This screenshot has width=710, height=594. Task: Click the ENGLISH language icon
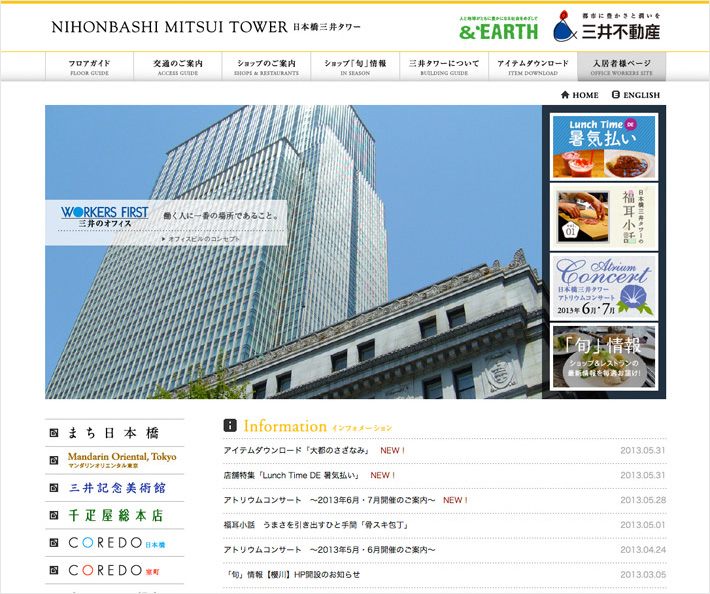615,95
